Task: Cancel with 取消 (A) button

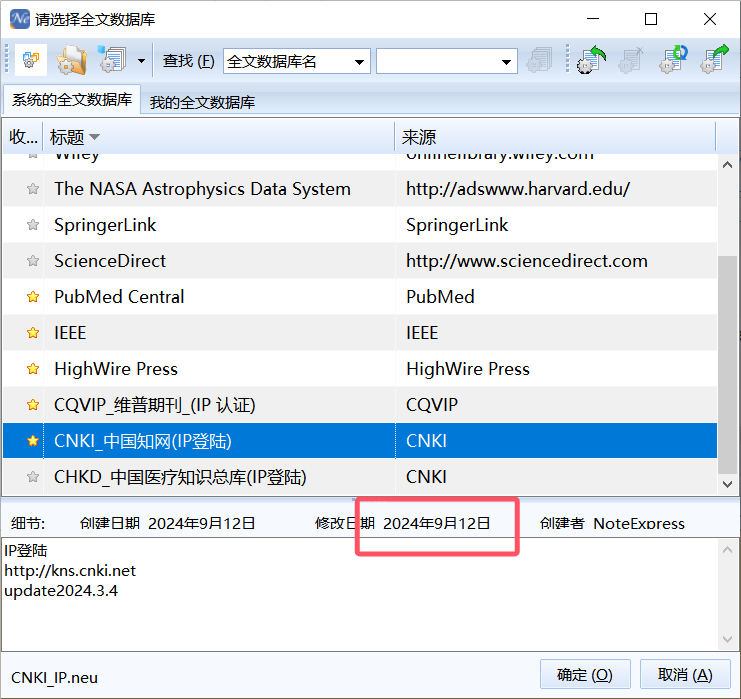Action: click(x=685, y=674)
